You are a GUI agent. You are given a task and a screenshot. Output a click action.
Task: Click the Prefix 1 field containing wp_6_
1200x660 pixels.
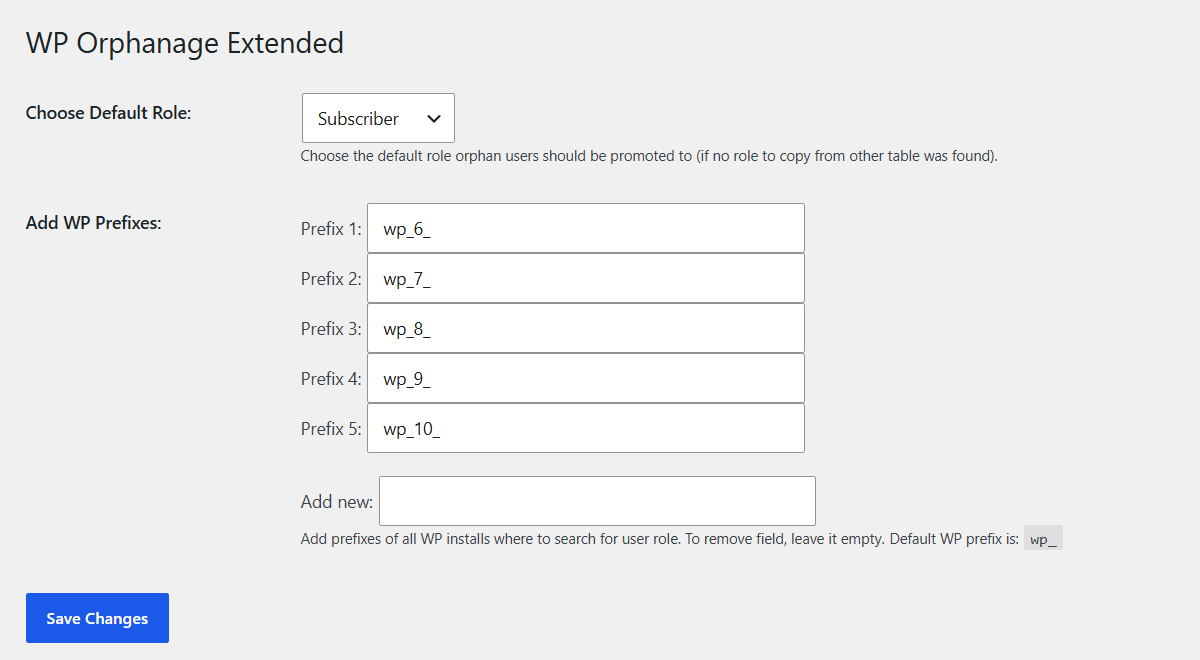586,228
